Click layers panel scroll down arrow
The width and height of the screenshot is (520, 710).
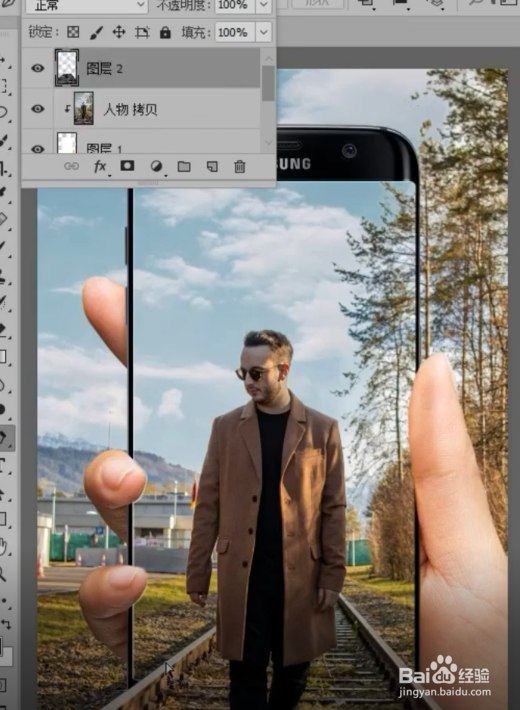[269, 143]
